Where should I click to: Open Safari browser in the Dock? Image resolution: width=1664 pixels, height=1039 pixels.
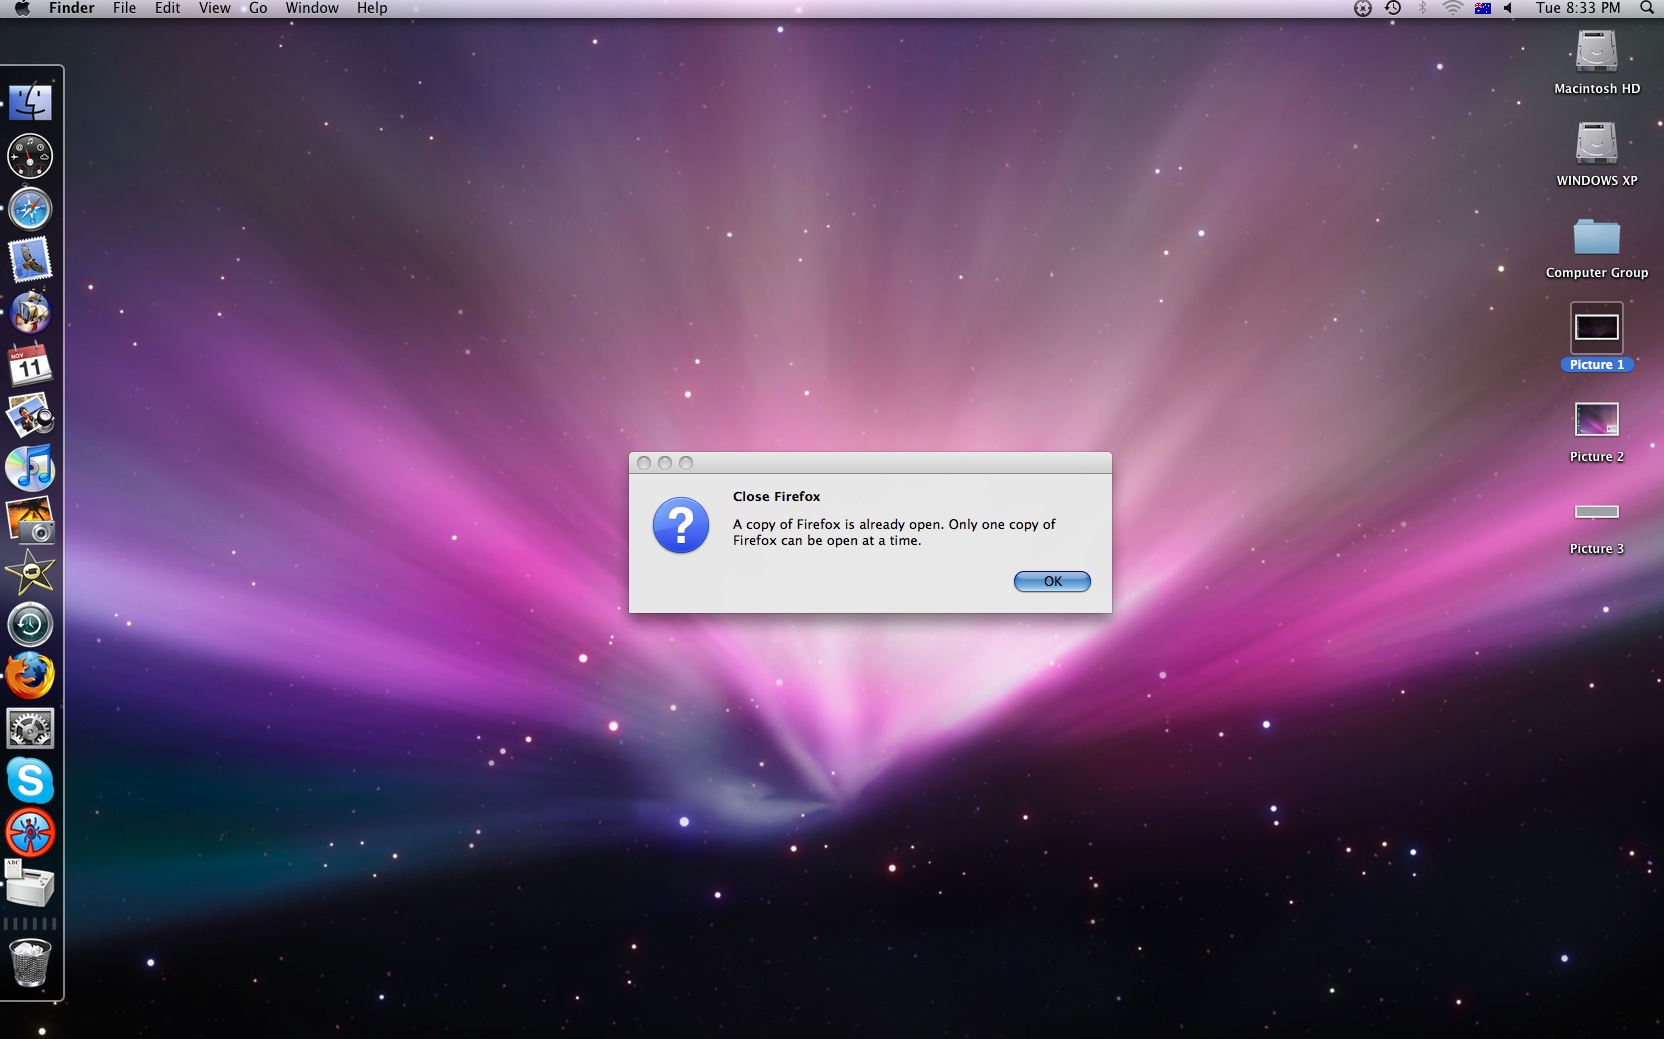point(30,209)
